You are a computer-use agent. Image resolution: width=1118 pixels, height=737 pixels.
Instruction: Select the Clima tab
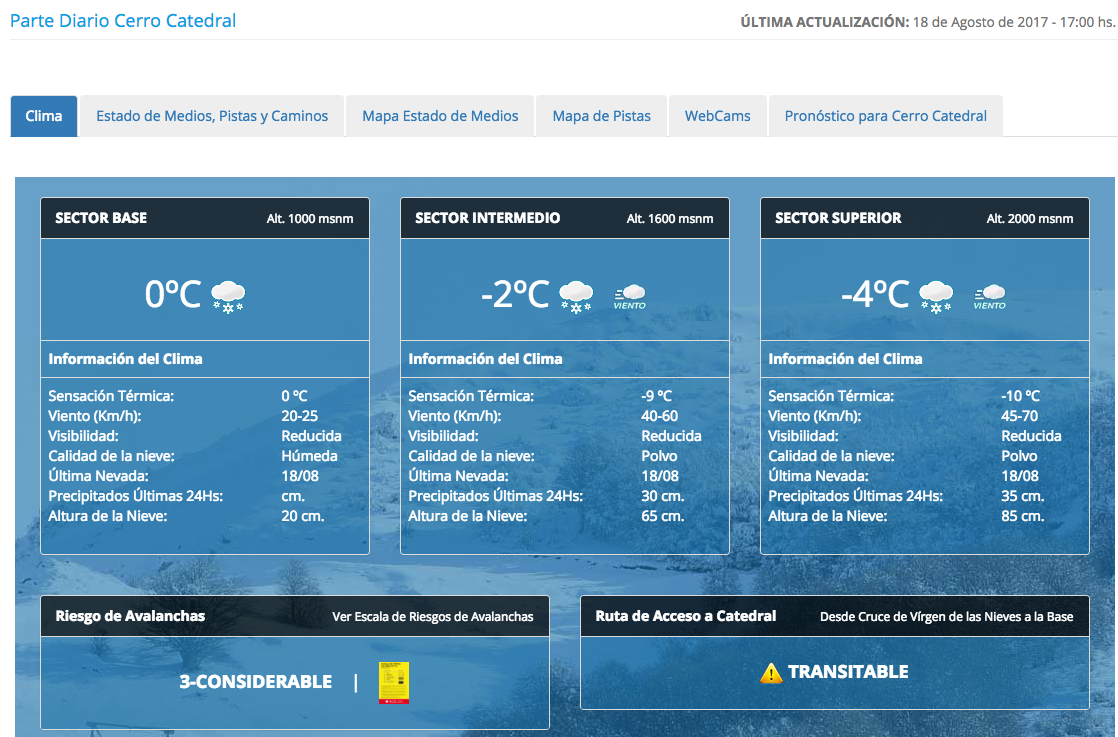[43, 115]
